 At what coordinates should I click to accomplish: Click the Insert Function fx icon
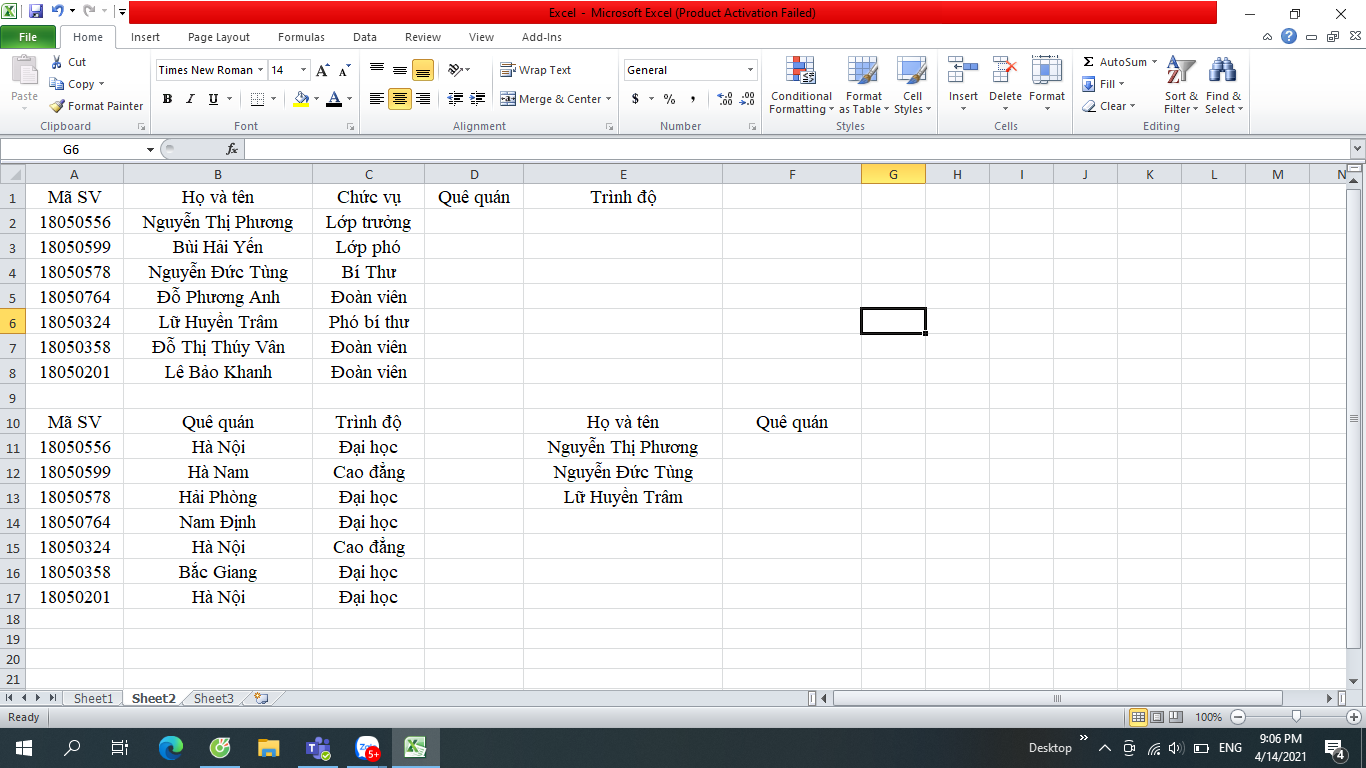tap(232, 149)
